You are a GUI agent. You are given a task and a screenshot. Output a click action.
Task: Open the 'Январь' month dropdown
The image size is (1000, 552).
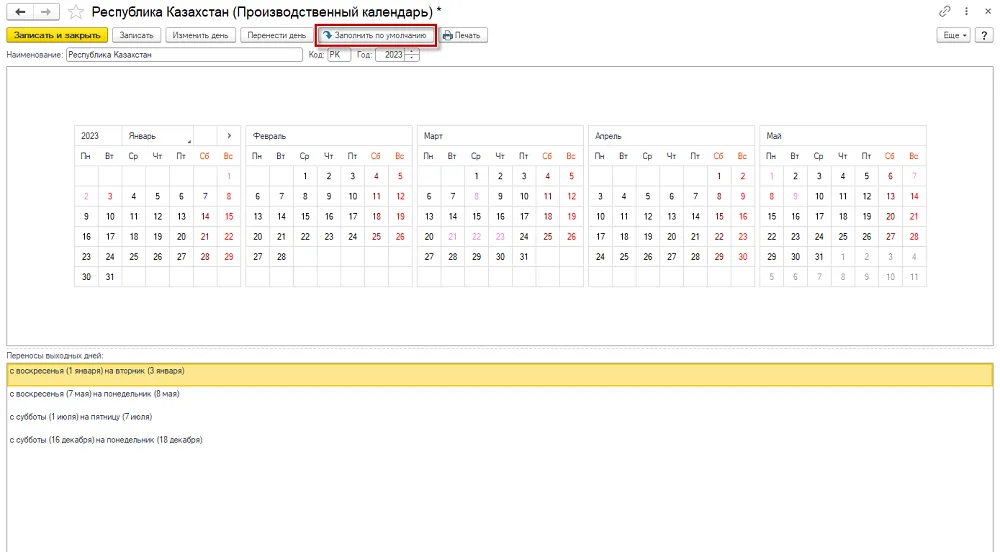[x=159, y=136]
